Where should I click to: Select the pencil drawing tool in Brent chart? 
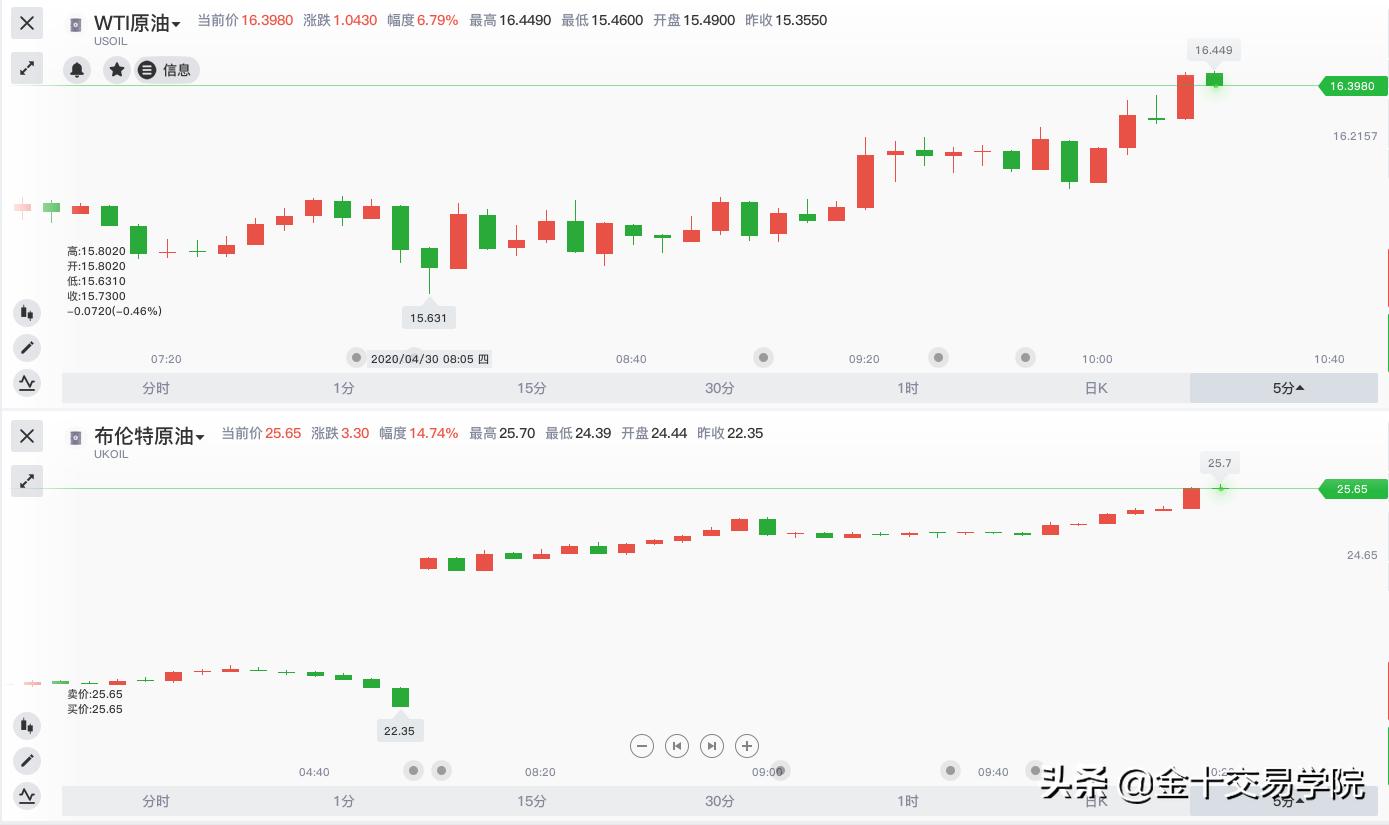click(27, 761)
